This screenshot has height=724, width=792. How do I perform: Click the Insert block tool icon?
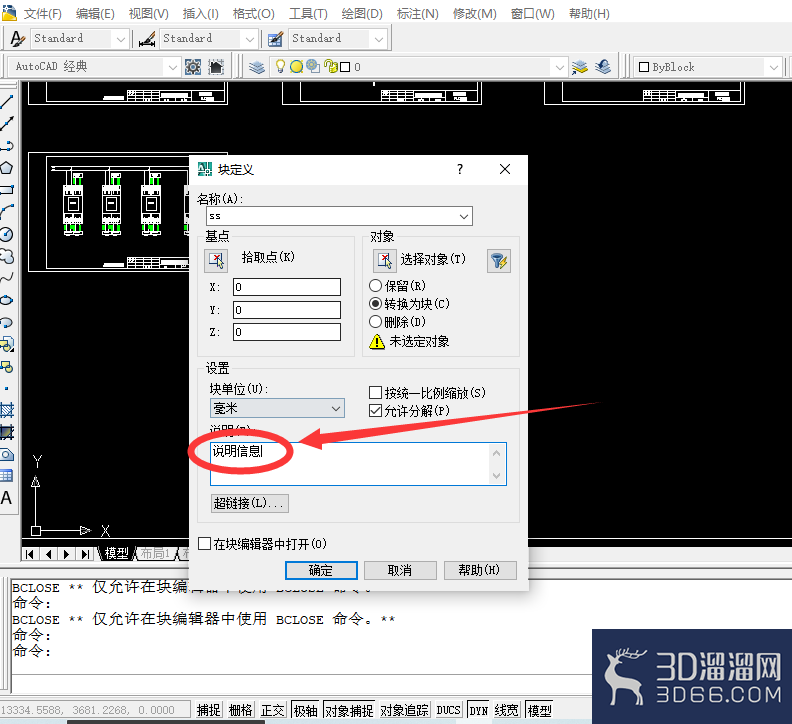click(7, 345)
